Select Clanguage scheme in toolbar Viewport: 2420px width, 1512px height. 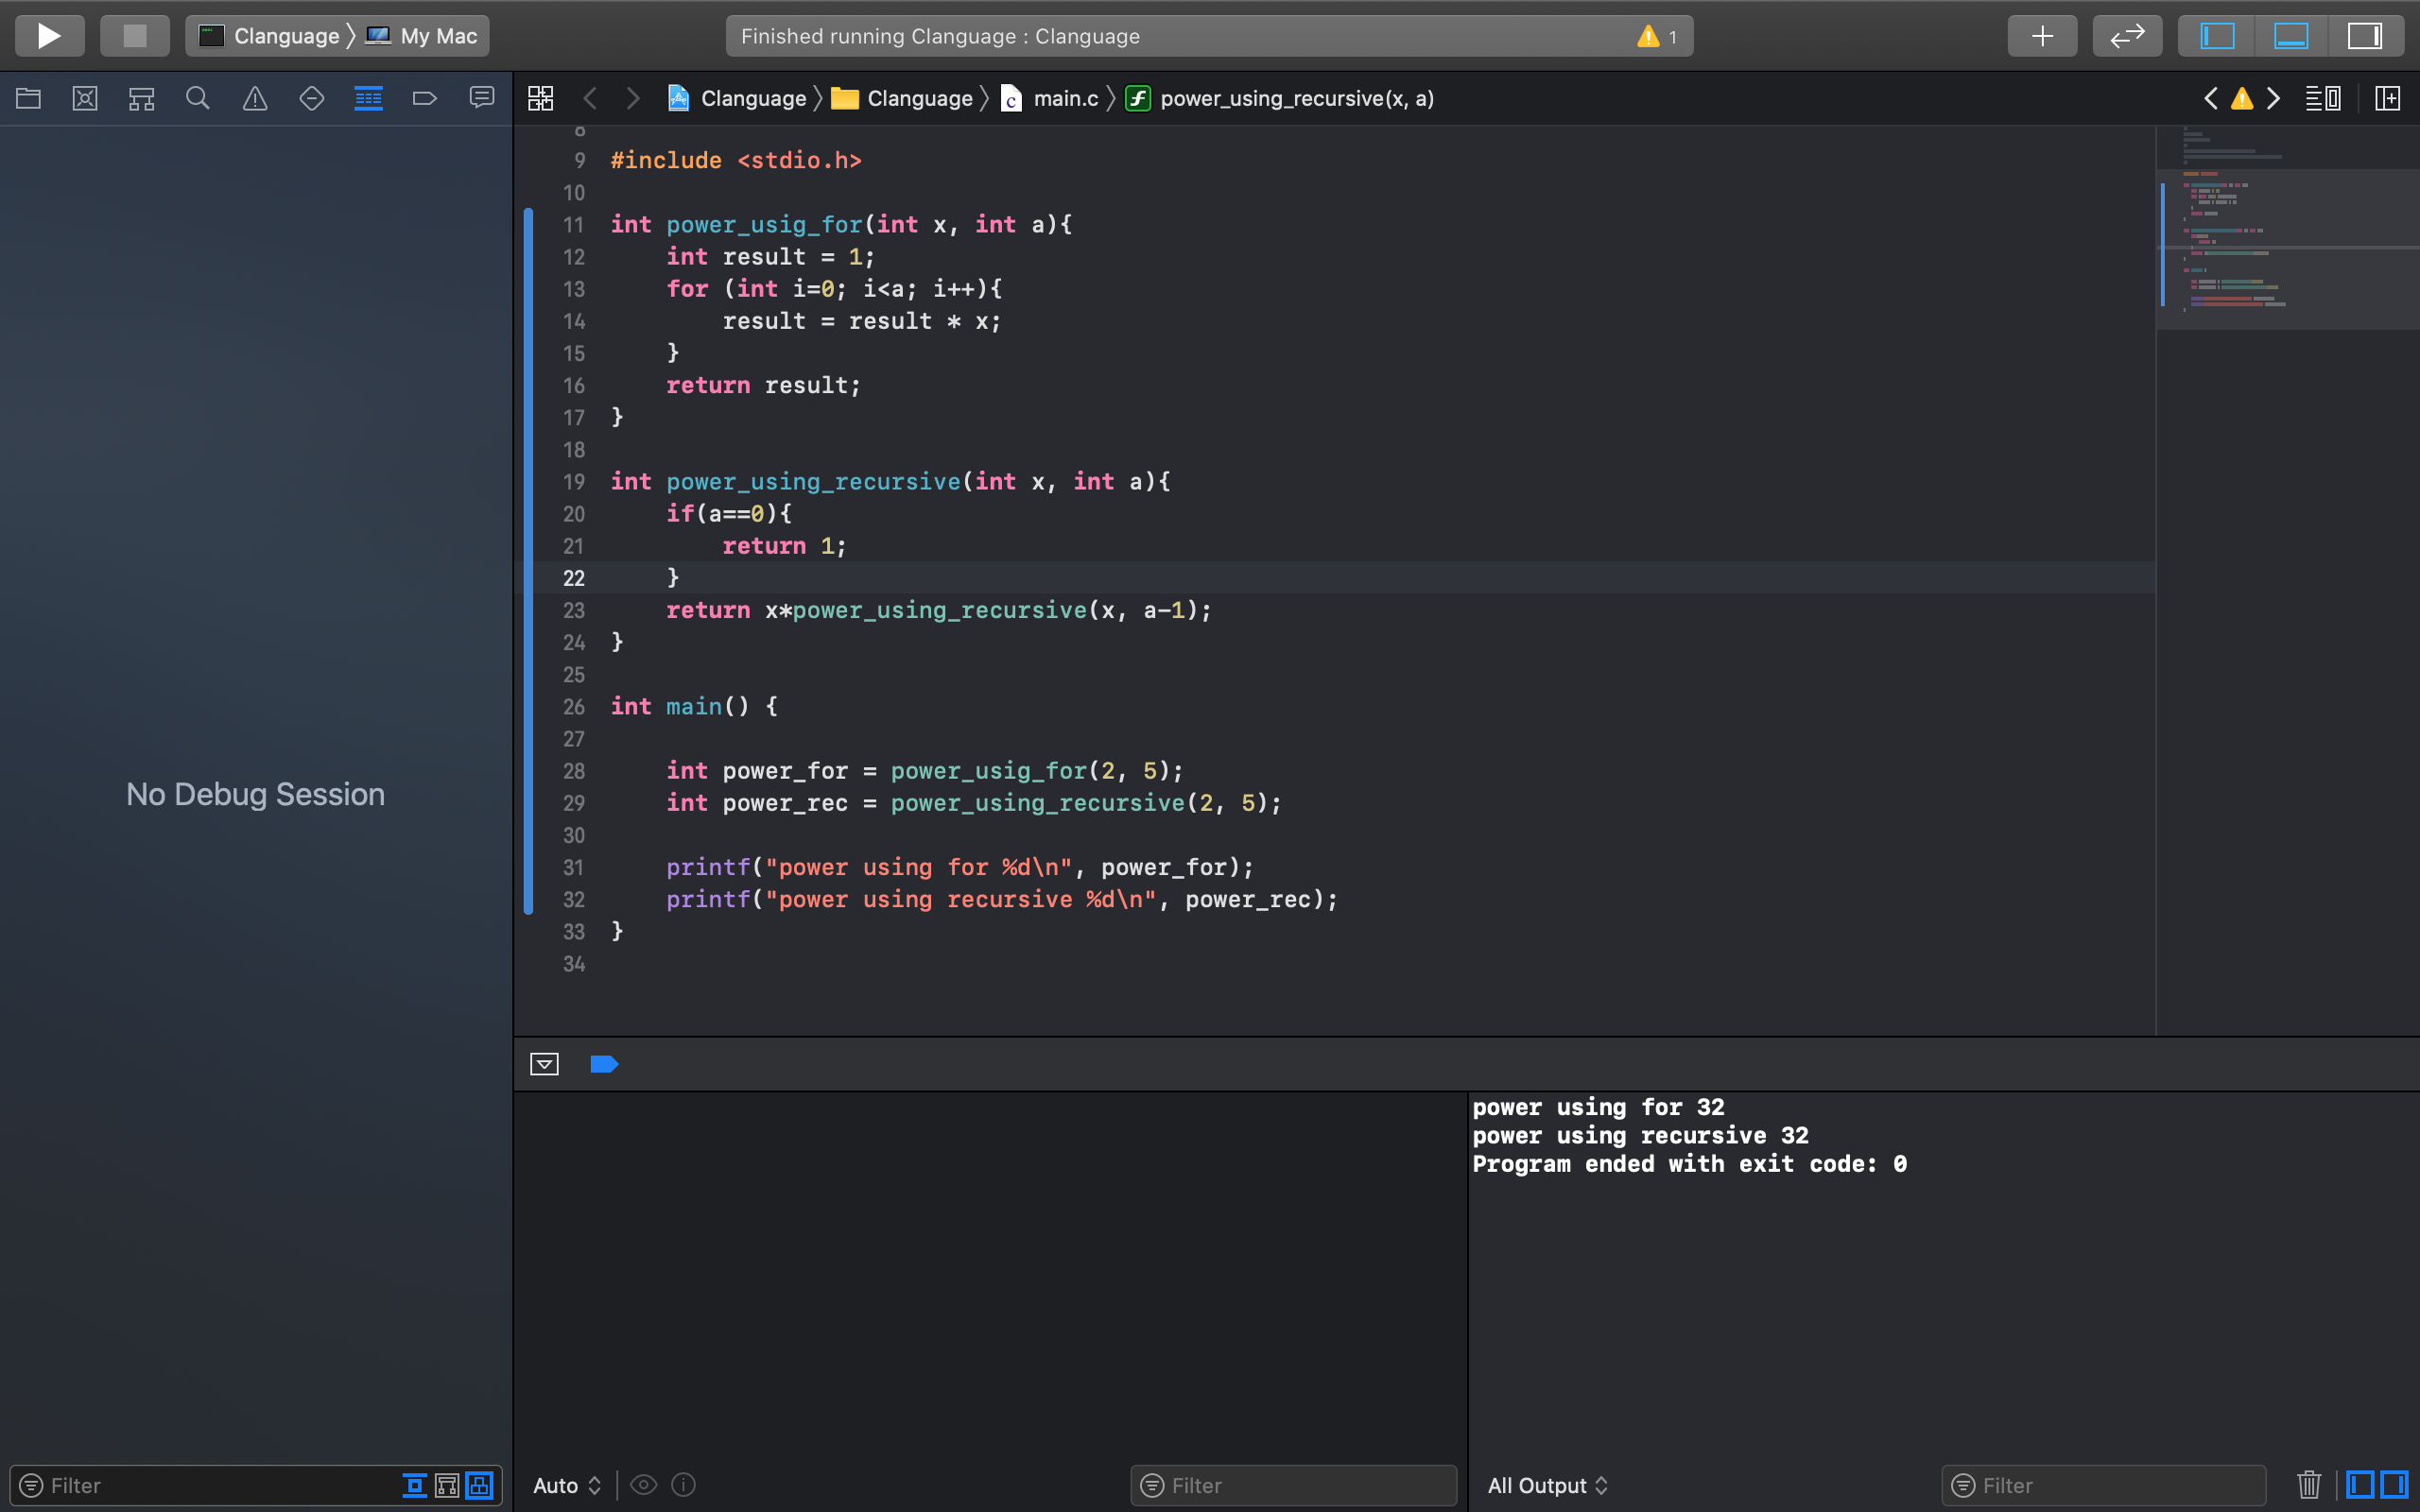[x=286, y=36]
